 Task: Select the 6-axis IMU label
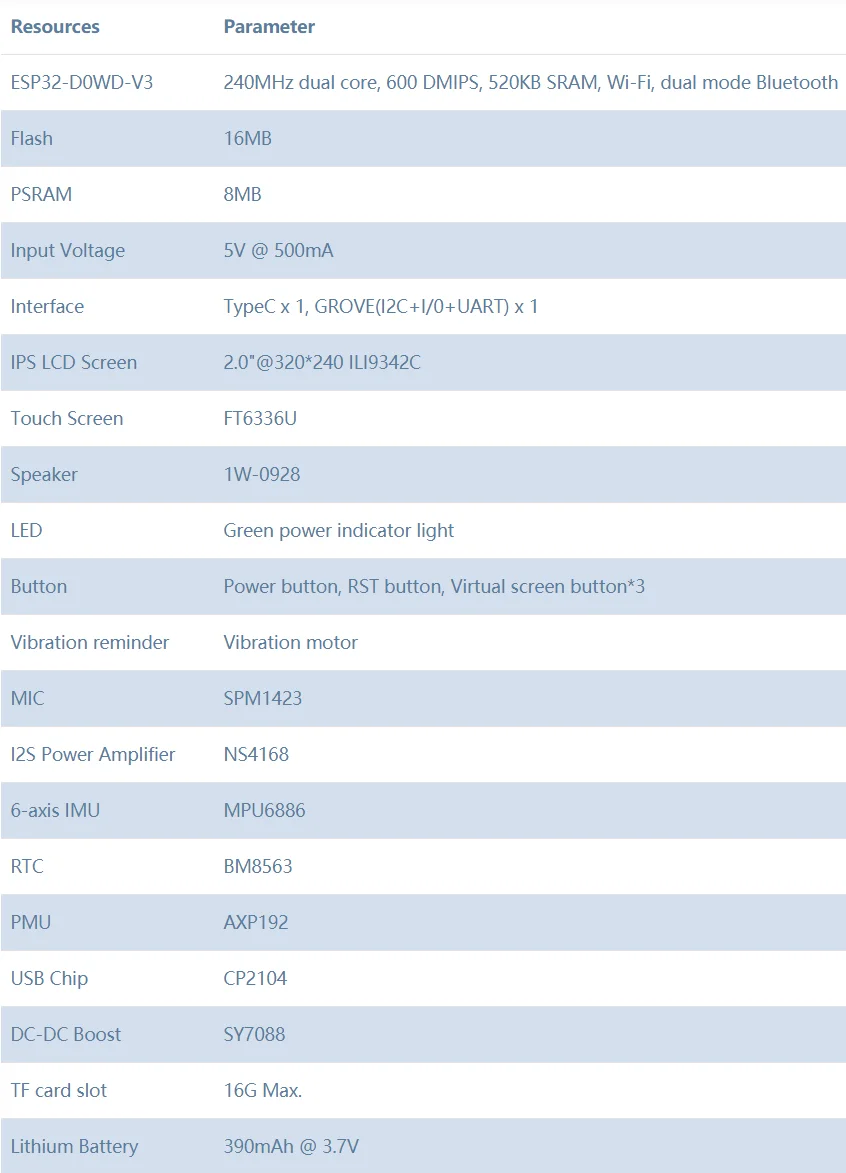[55, 811]
